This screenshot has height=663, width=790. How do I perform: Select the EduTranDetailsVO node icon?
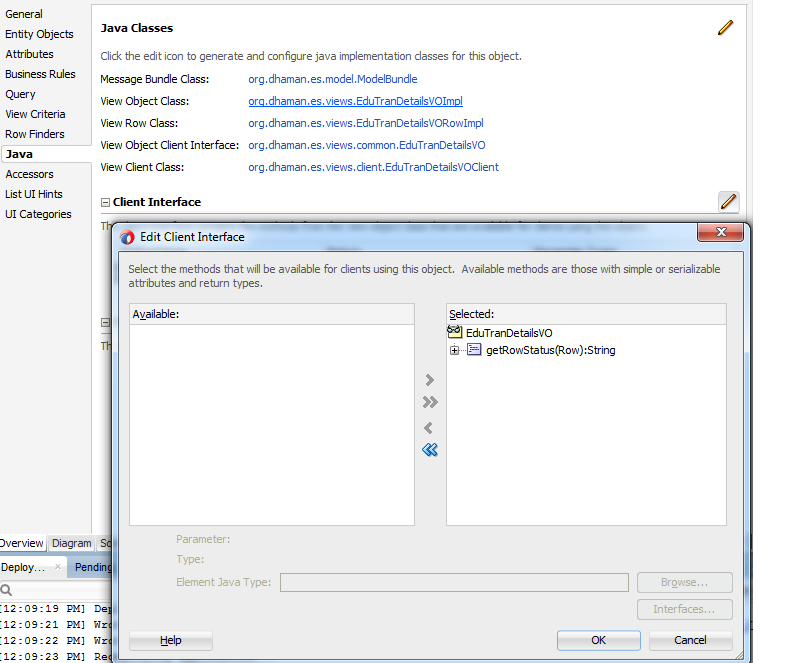pyautogui.click(x=455, y=332)
